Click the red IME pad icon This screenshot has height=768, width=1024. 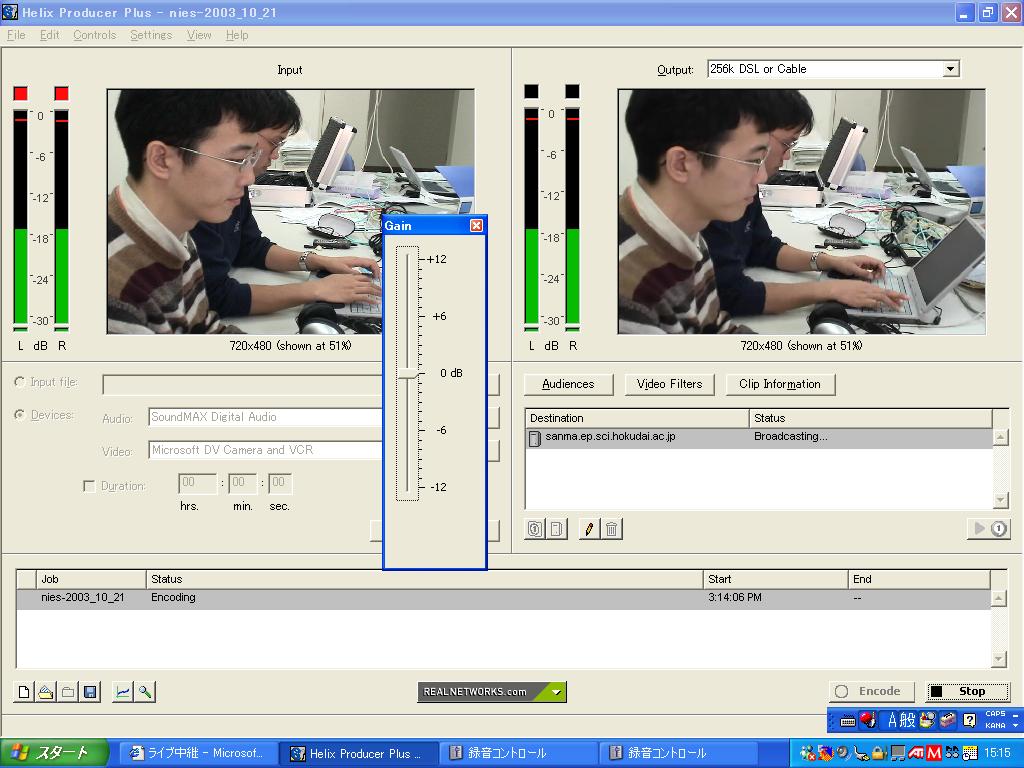point(867,720)
